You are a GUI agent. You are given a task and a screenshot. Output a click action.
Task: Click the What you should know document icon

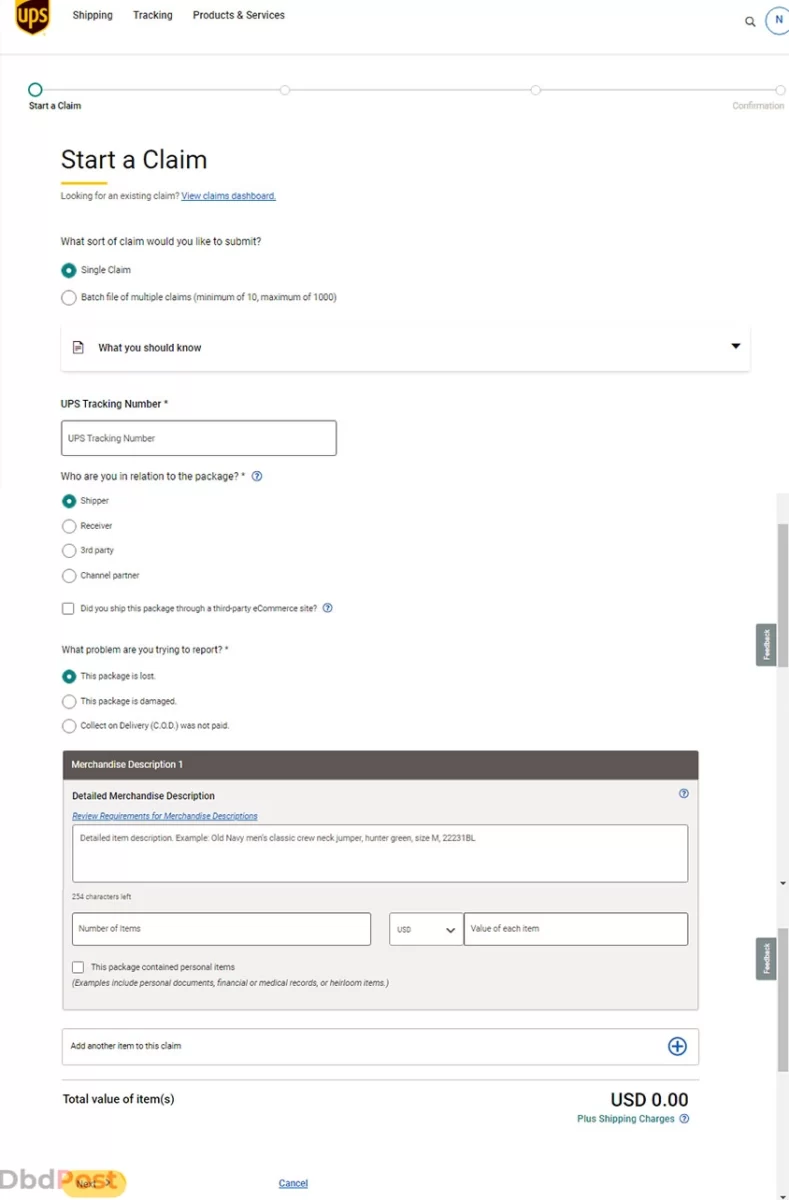[x=78, y=348]
